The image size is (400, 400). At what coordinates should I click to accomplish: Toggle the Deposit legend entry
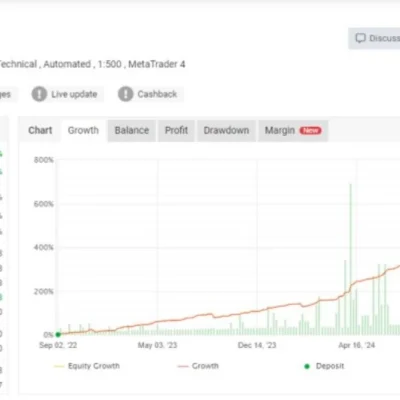point(324,366)
